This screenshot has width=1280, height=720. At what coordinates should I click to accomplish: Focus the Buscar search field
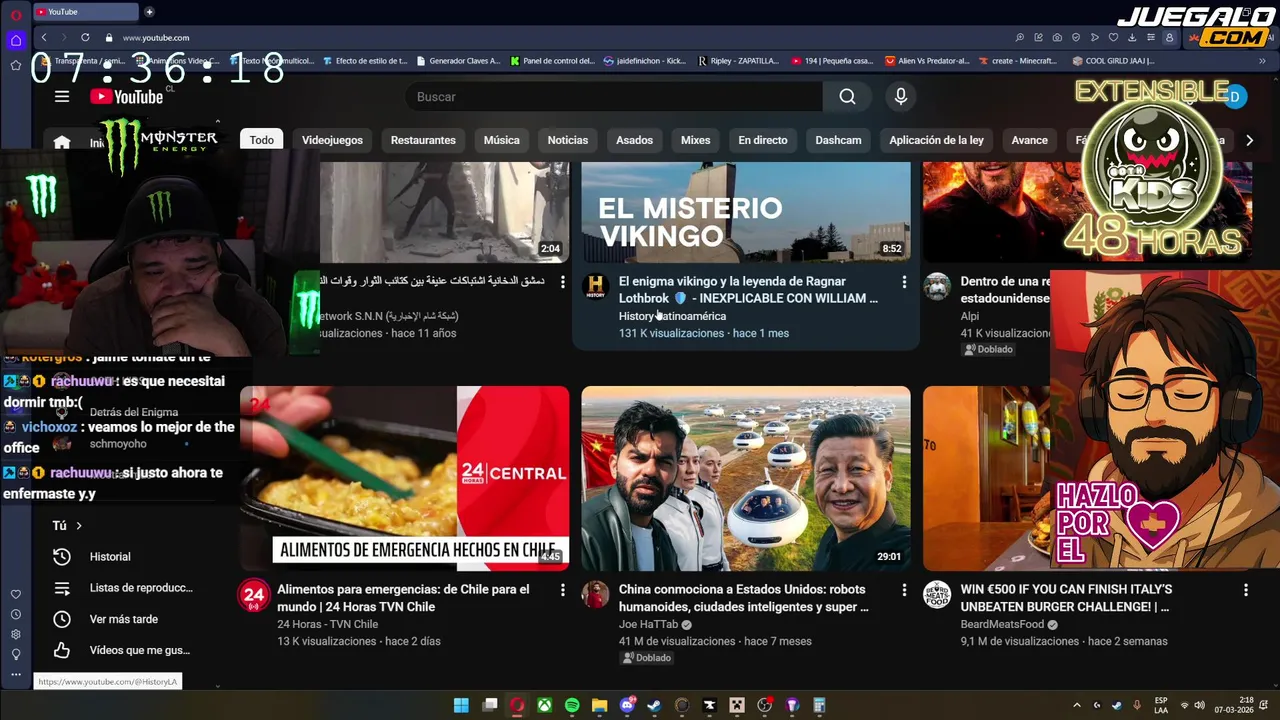point(613,96)
